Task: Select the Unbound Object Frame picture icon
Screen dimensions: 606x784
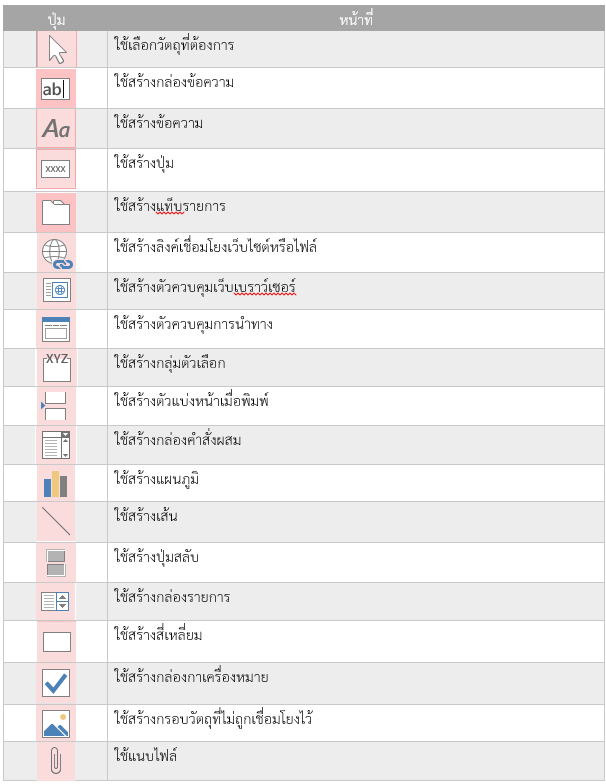Action: [x=56, y=724]
